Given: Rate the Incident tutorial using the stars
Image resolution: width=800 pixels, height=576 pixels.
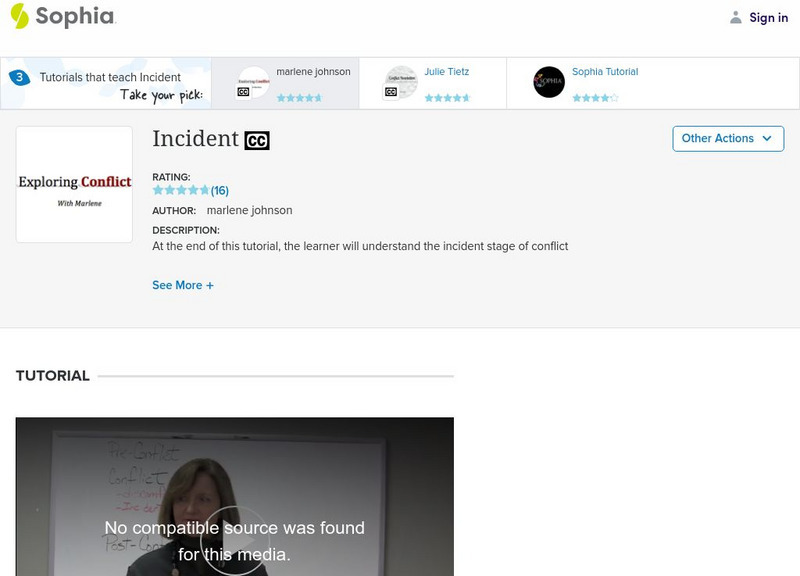Looking at the screenshot, I should [x=180, y=188].
